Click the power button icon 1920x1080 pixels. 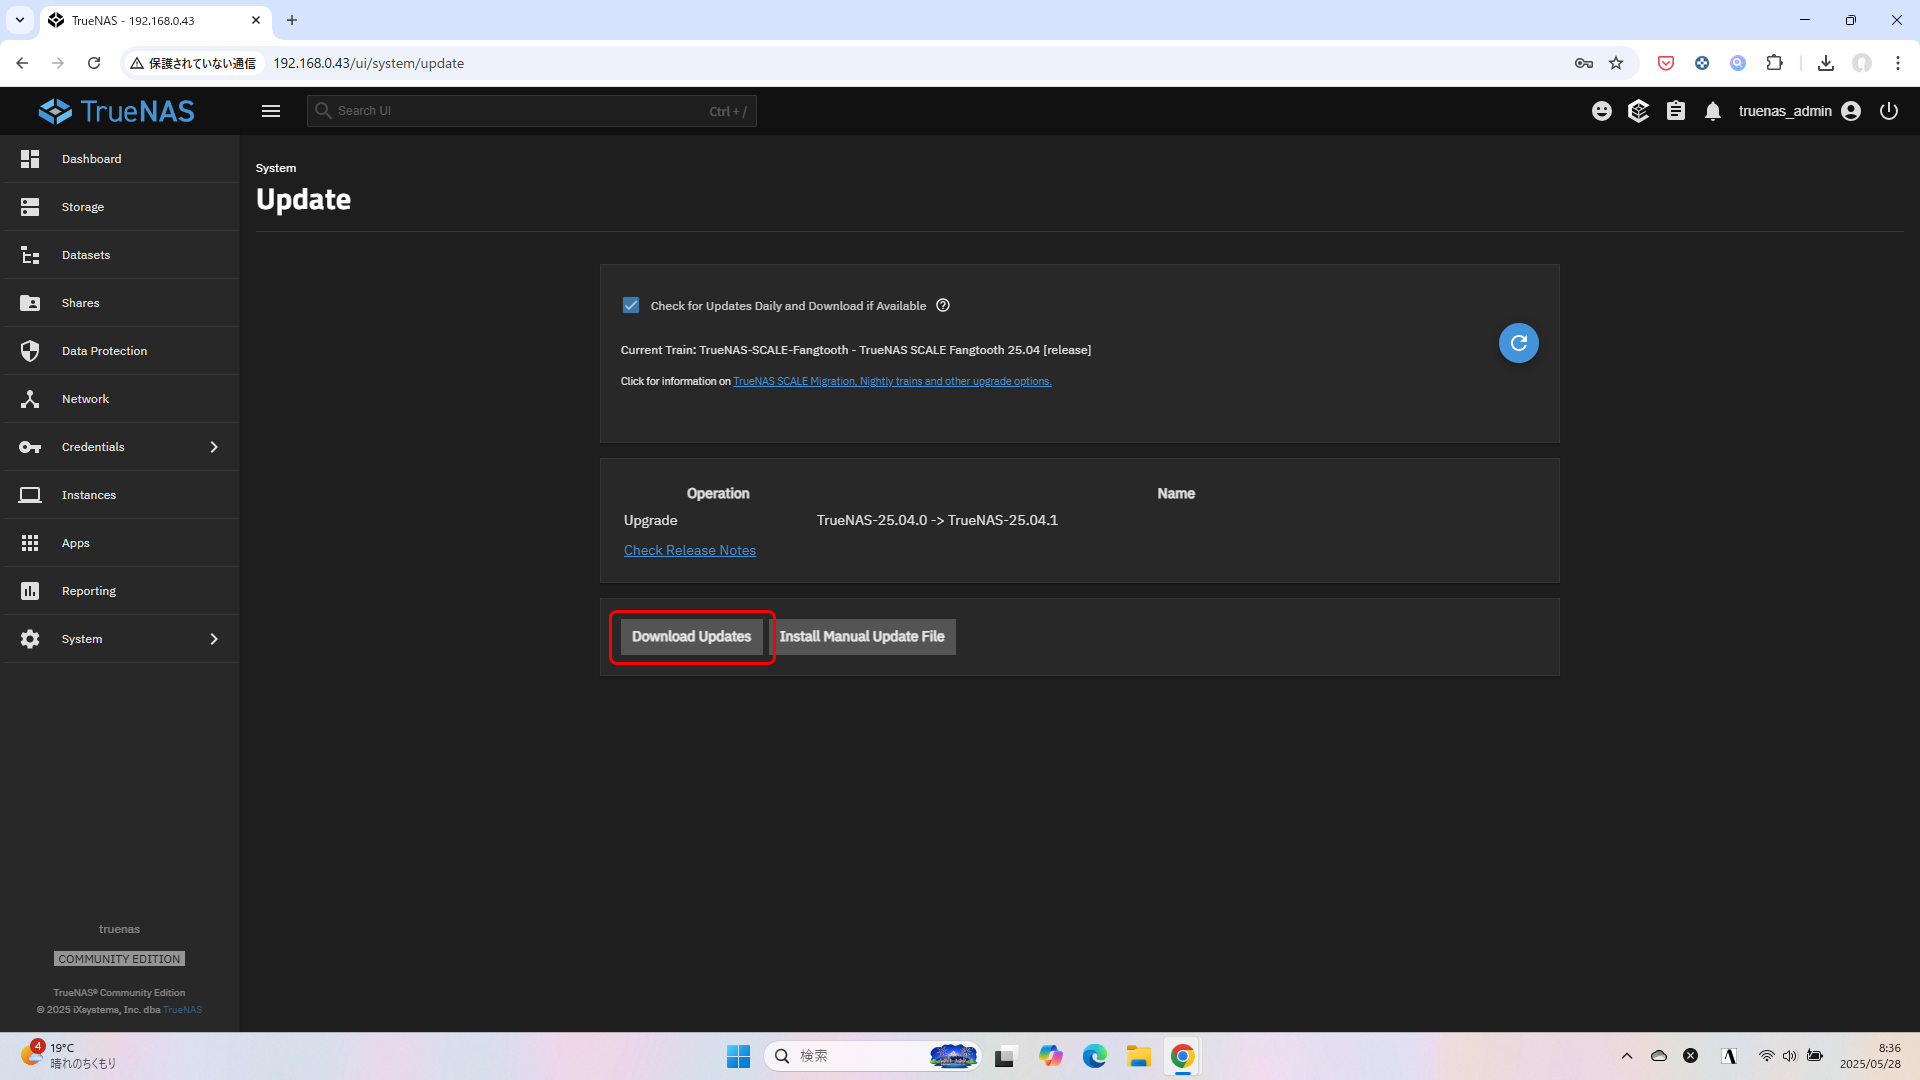[1889, 111]
